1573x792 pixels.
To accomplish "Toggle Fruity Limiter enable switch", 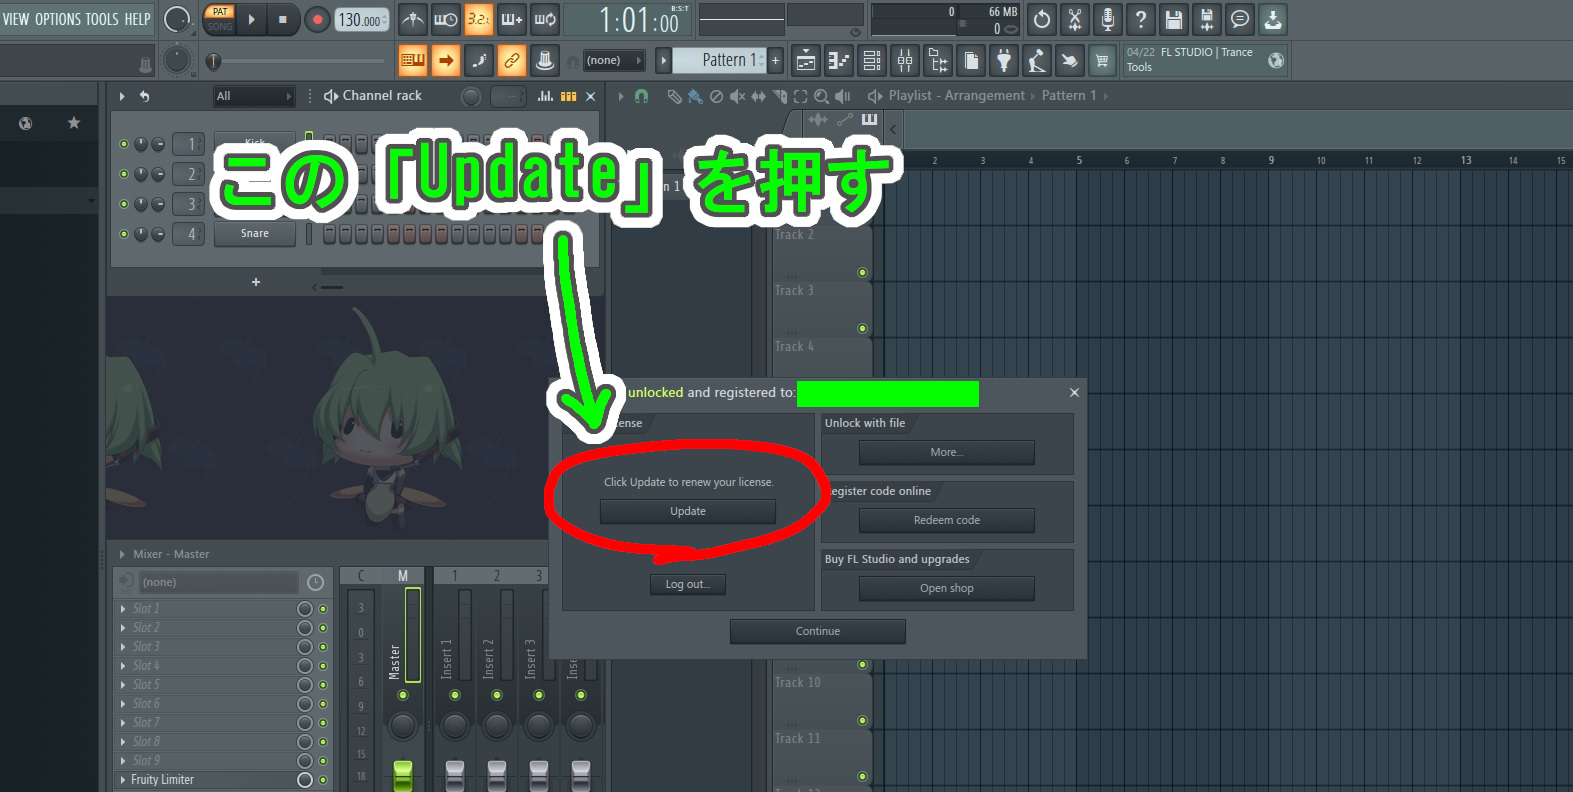I will [x=323, y=780].
